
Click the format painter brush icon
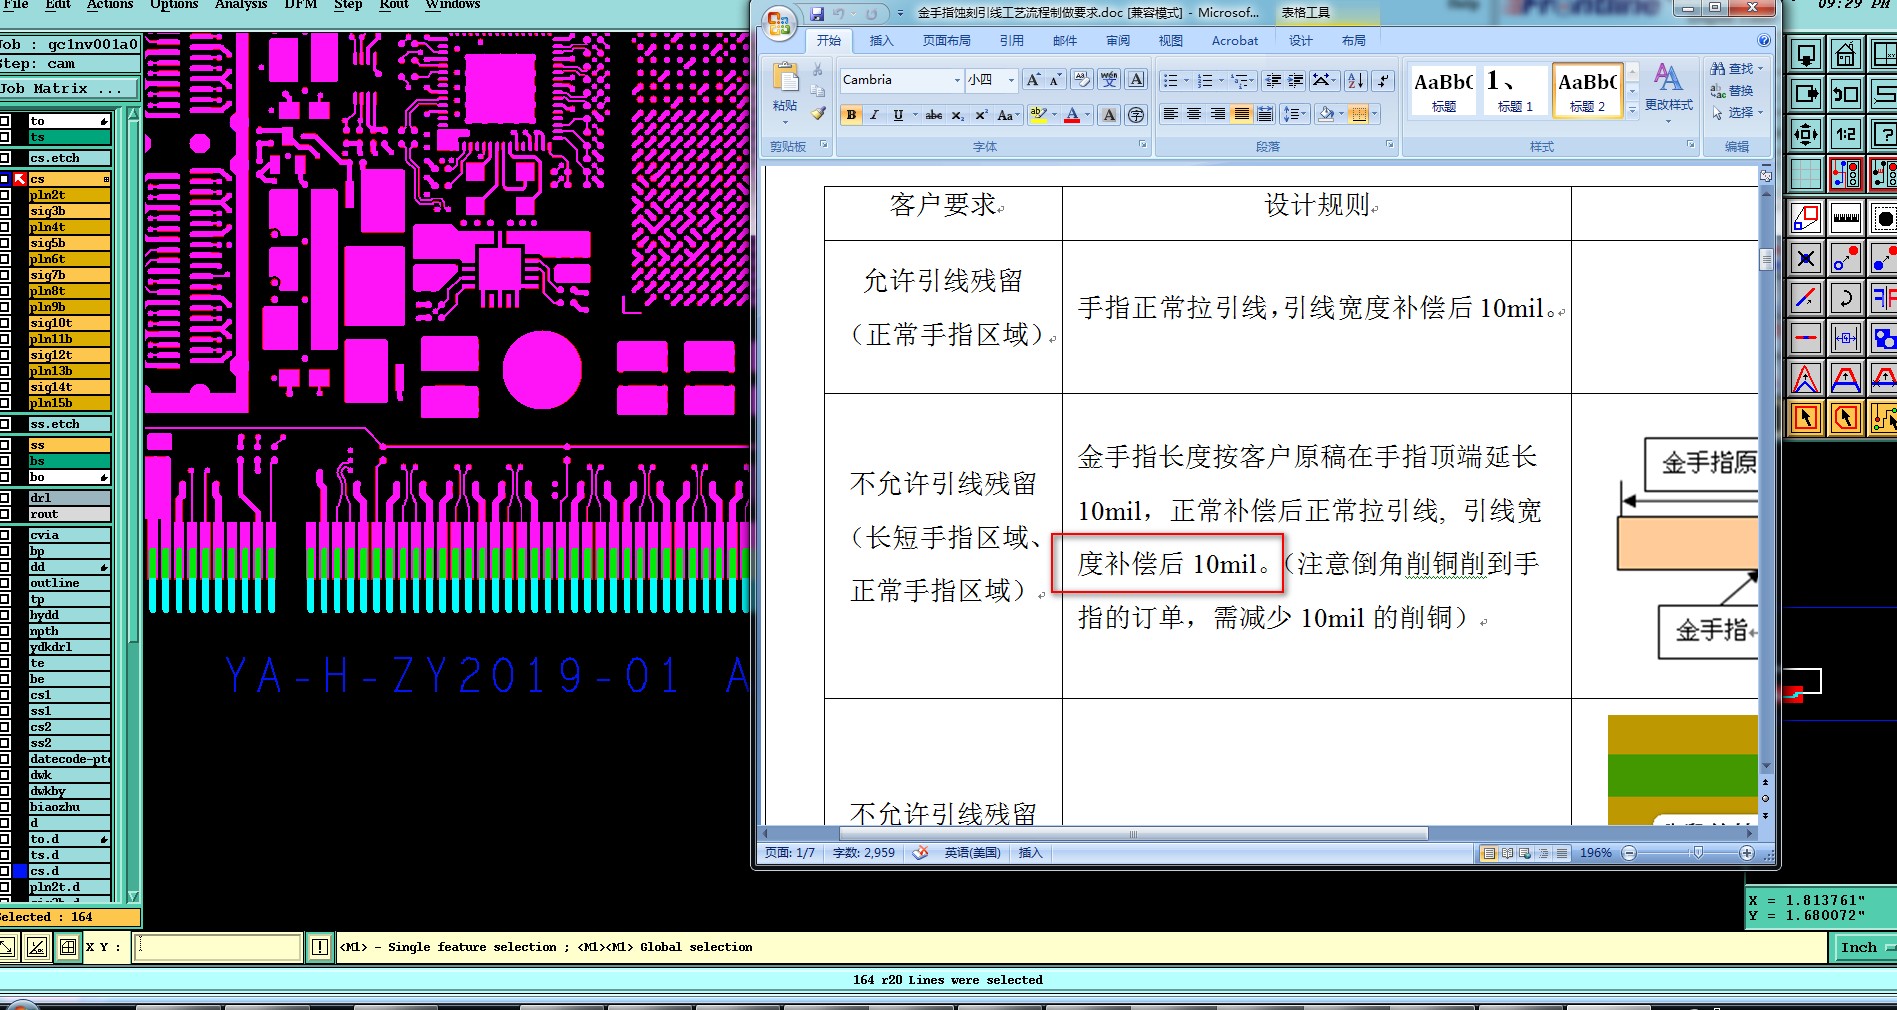click(x=818, y=114)
